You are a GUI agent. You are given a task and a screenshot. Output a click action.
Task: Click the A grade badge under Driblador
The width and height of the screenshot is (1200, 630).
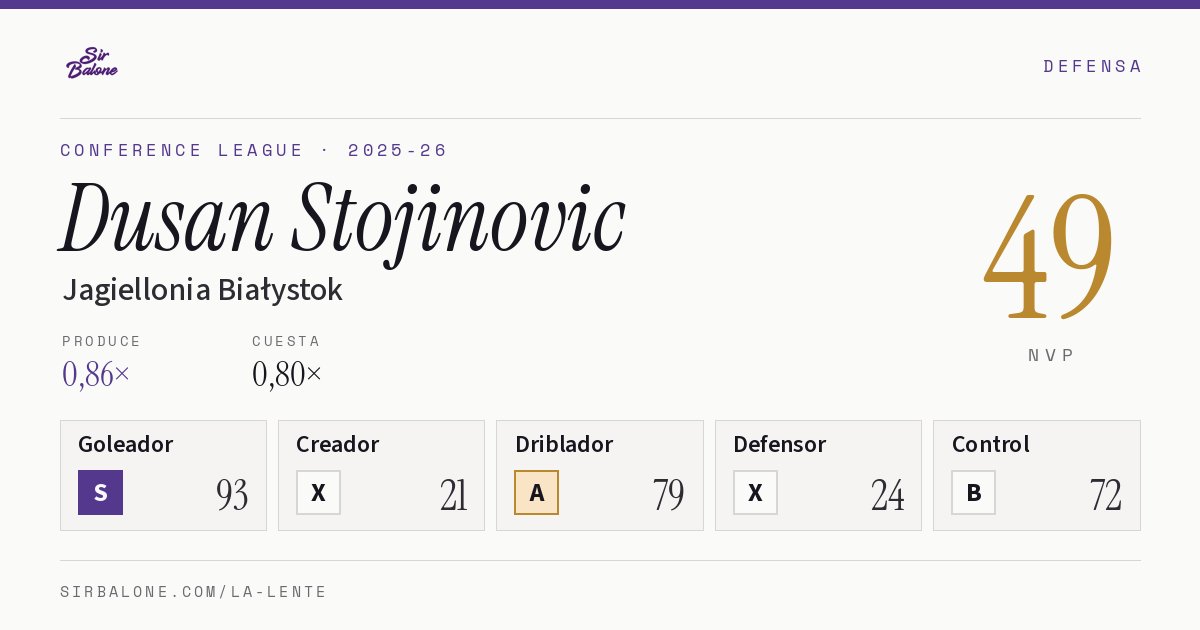(x=537, y=492)
